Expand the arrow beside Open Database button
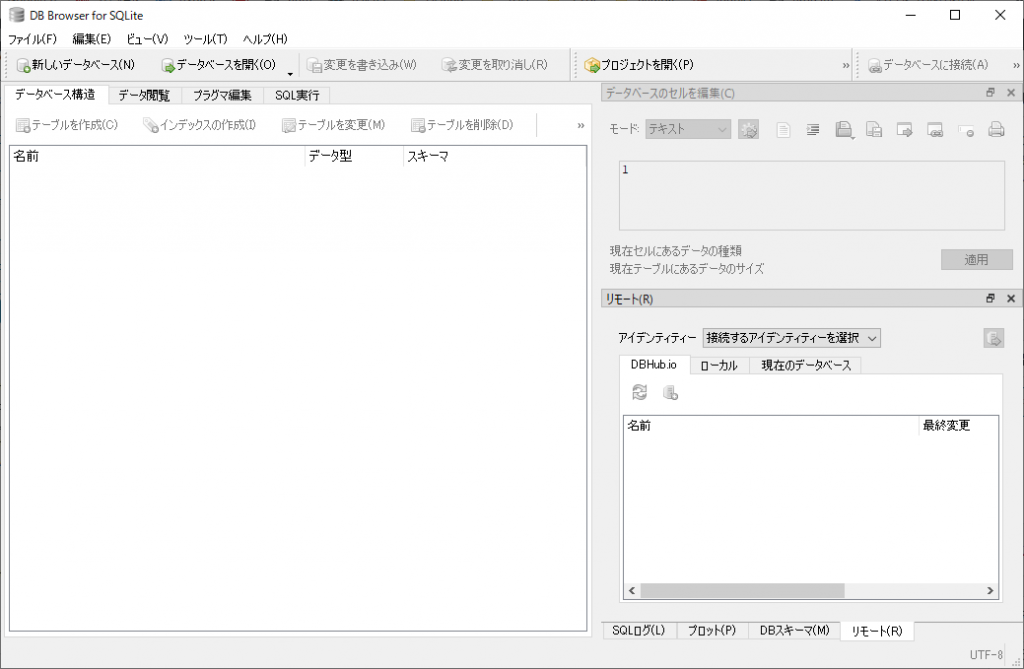 pyautogui.click(x=290, y=72)
